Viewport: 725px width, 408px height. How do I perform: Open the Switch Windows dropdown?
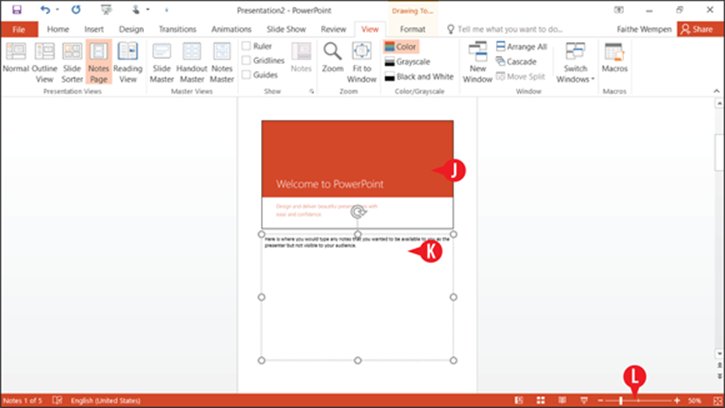tap(575, 62)
